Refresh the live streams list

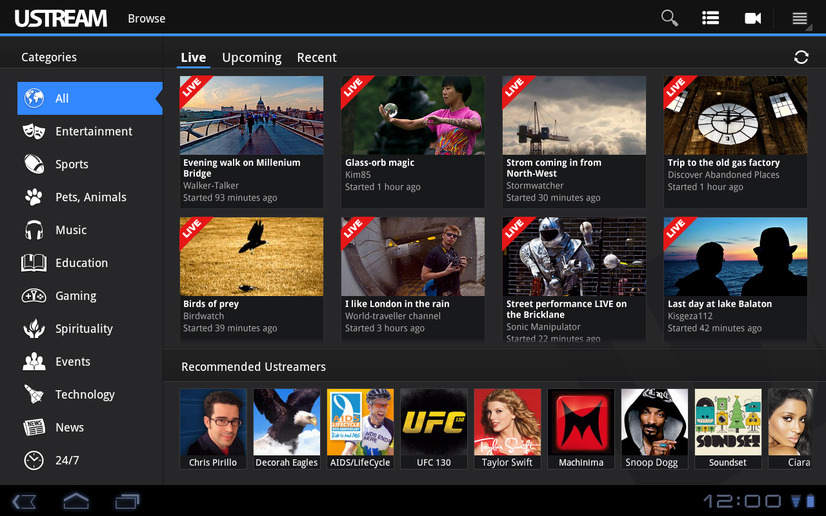pos(801,57)
